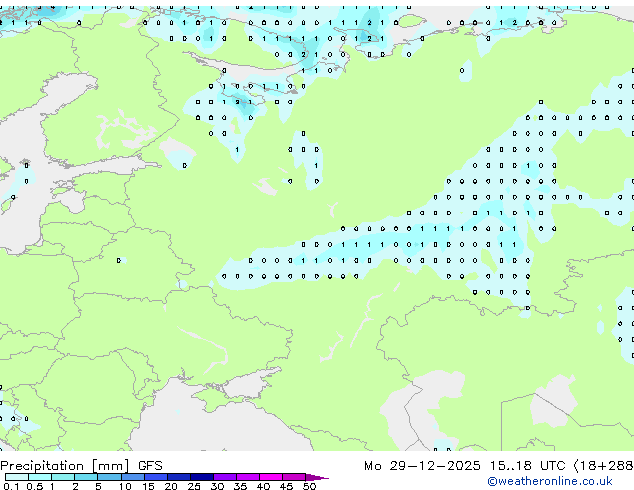
Task: Click the 'Mo 29-12-2025 15..18 UTC' forecast time text
Action: (465, 466)
